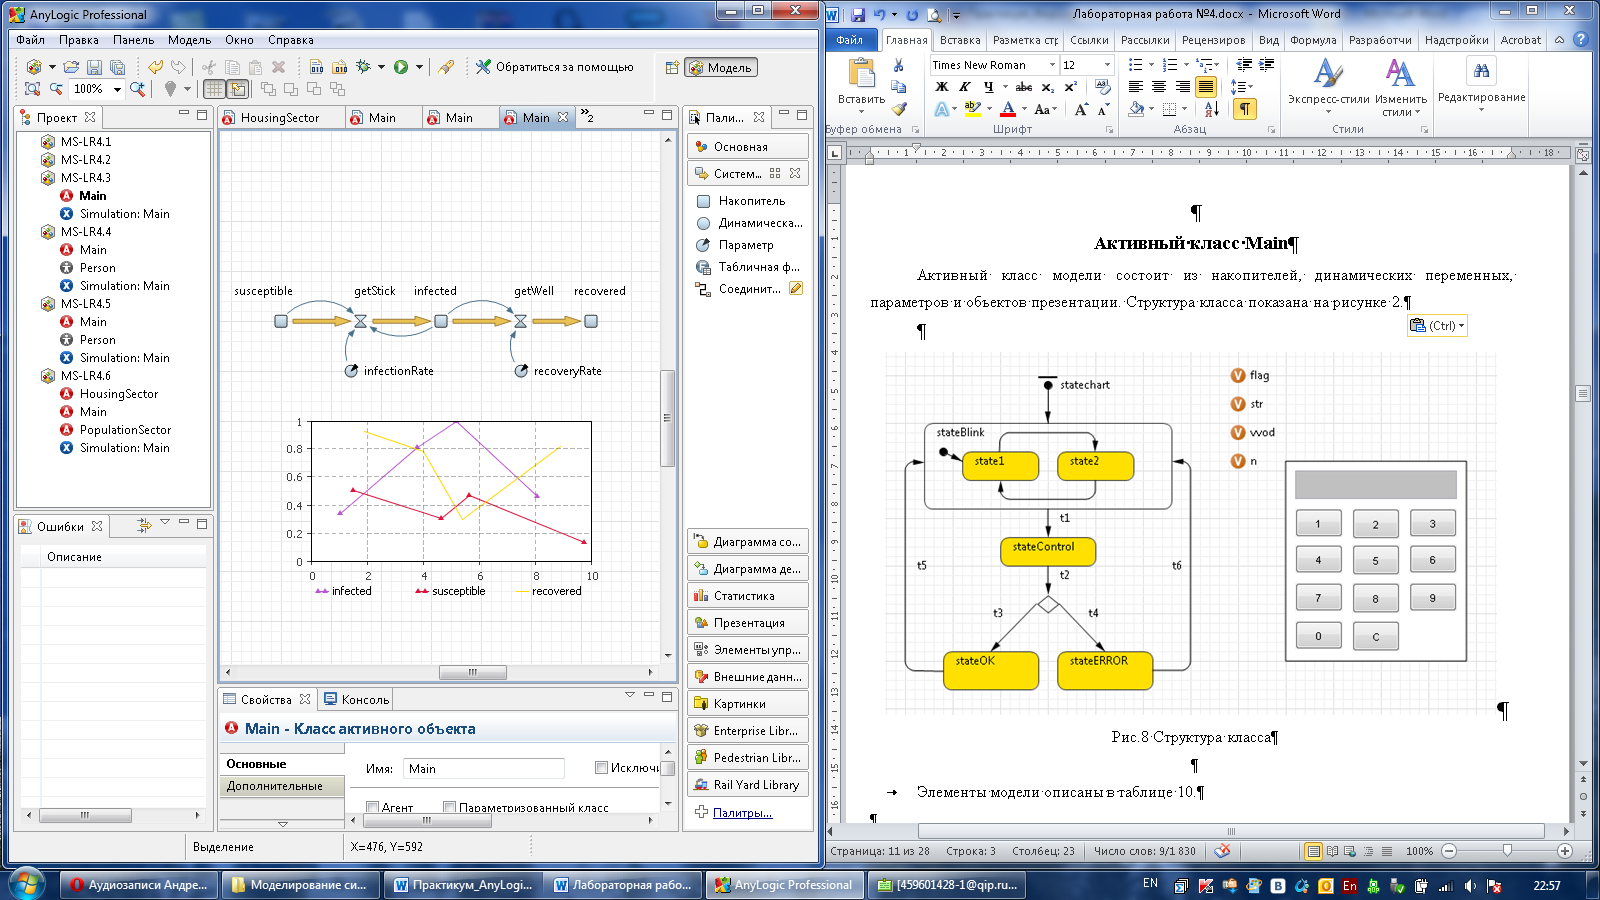The height and width of the screenshot is (900, 1600).
Task: Click Undo arrow in AnyLogic toolbar
Action: coord(156,67)
